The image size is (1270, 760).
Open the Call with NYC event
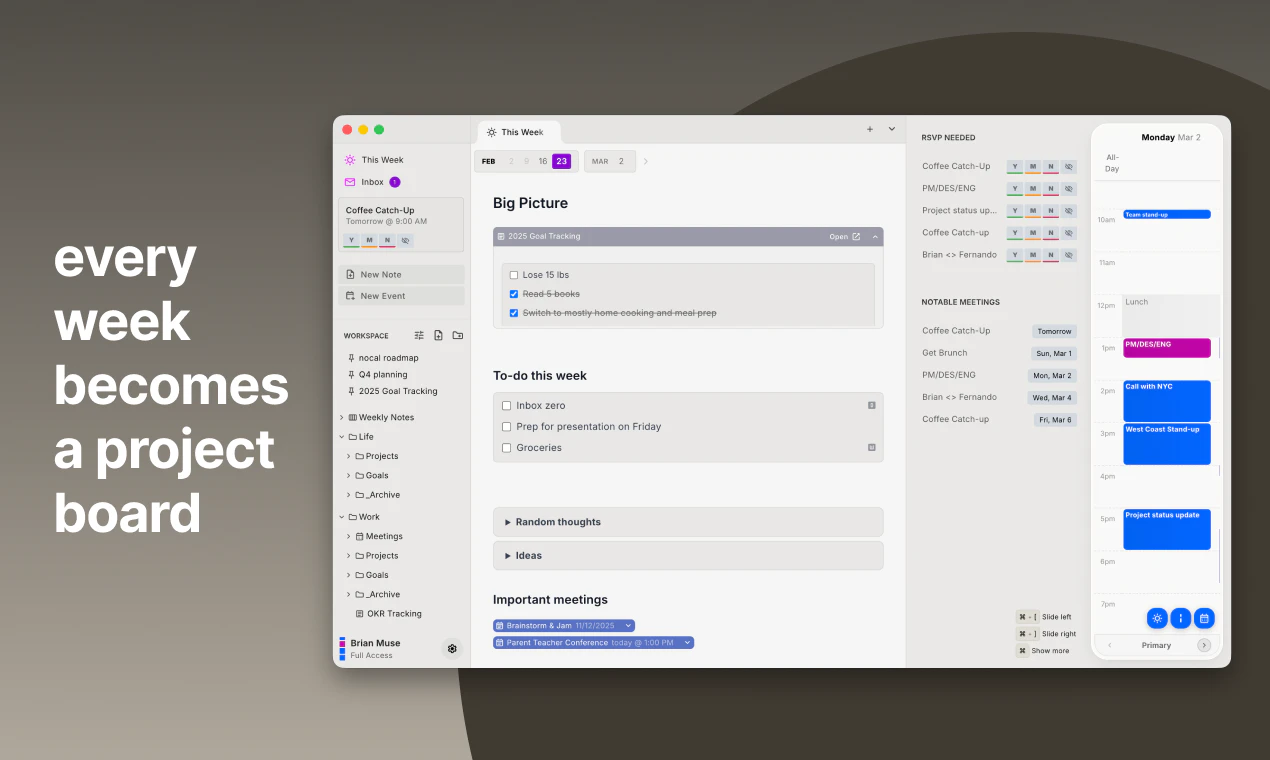pos(1166,401)
